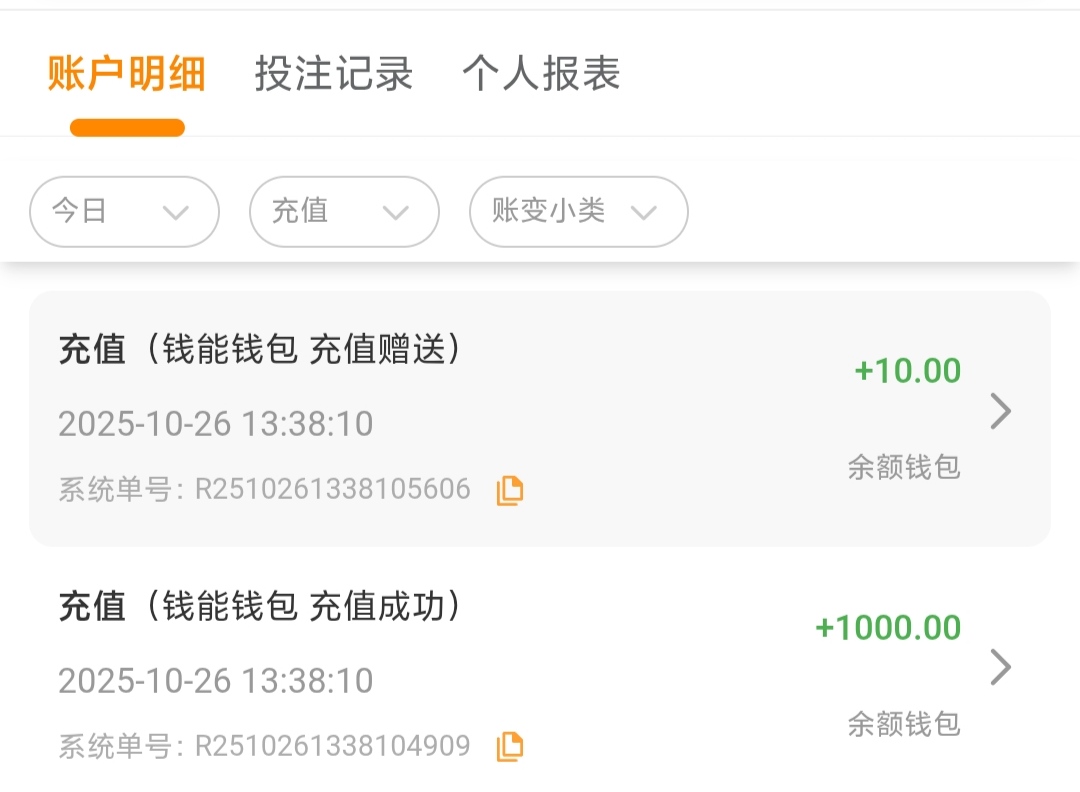Select the 充值成功 transaction title
Screen dimensions: 1080x792
coord(260,606)
